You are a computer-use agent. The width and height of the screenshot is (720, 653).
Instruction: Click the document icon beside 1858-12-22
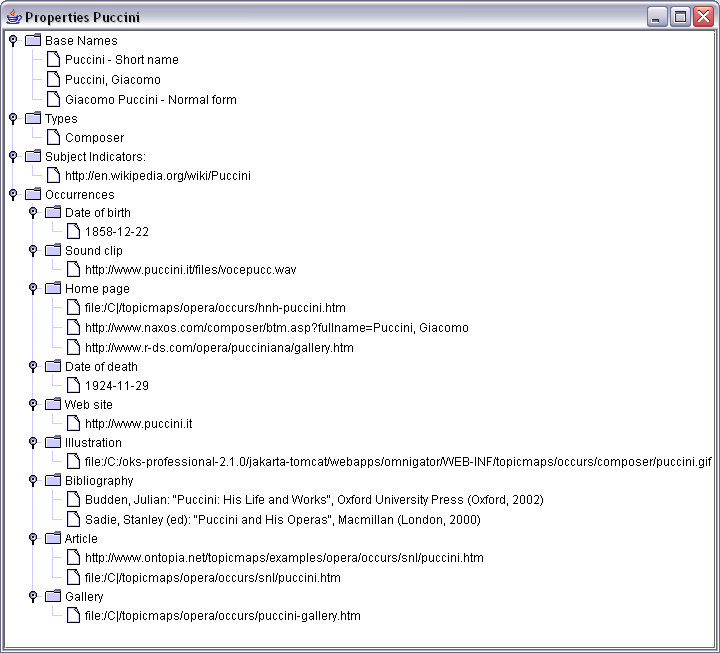pos(73,232)
